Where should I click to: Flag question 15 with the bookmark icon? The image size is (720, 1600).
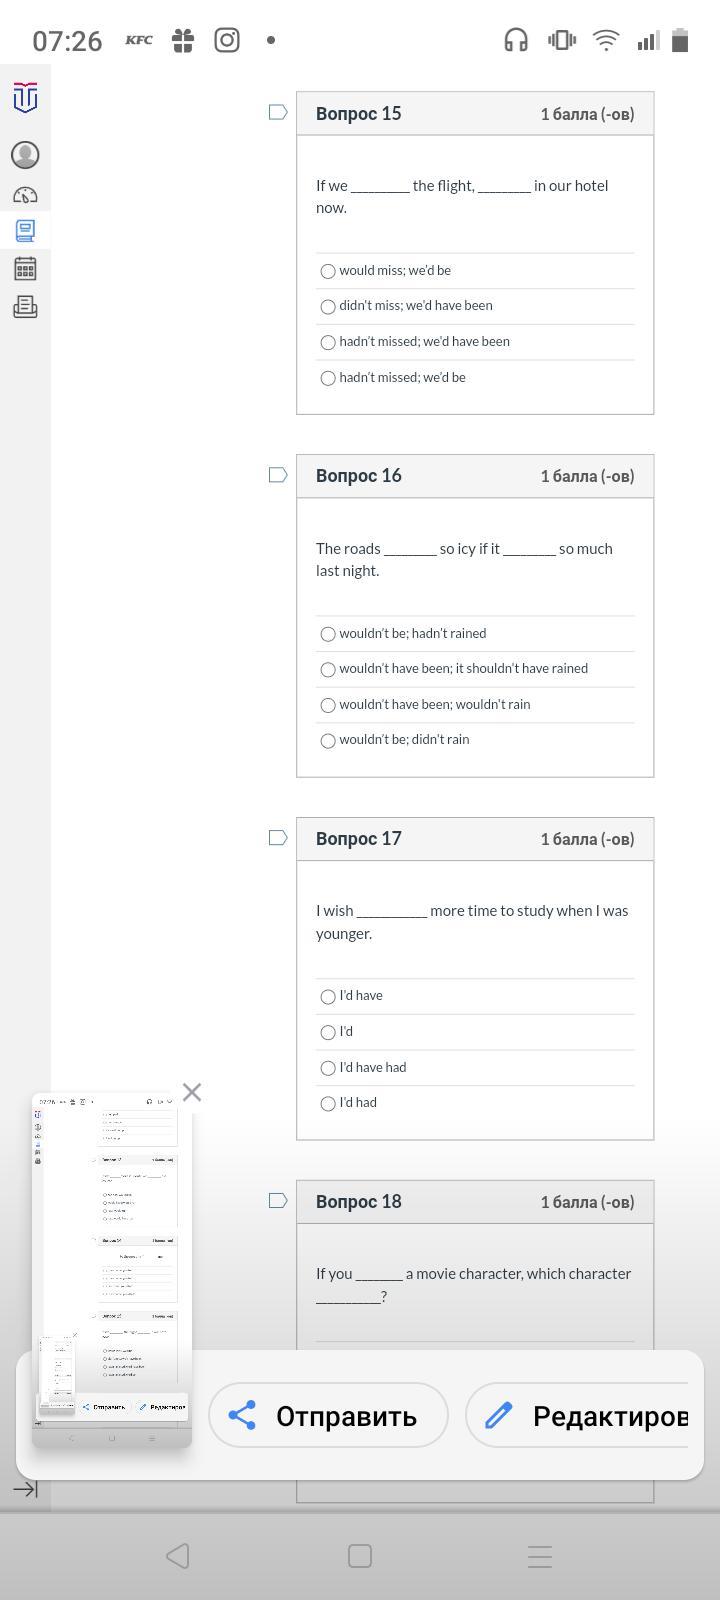pos(278,112)
